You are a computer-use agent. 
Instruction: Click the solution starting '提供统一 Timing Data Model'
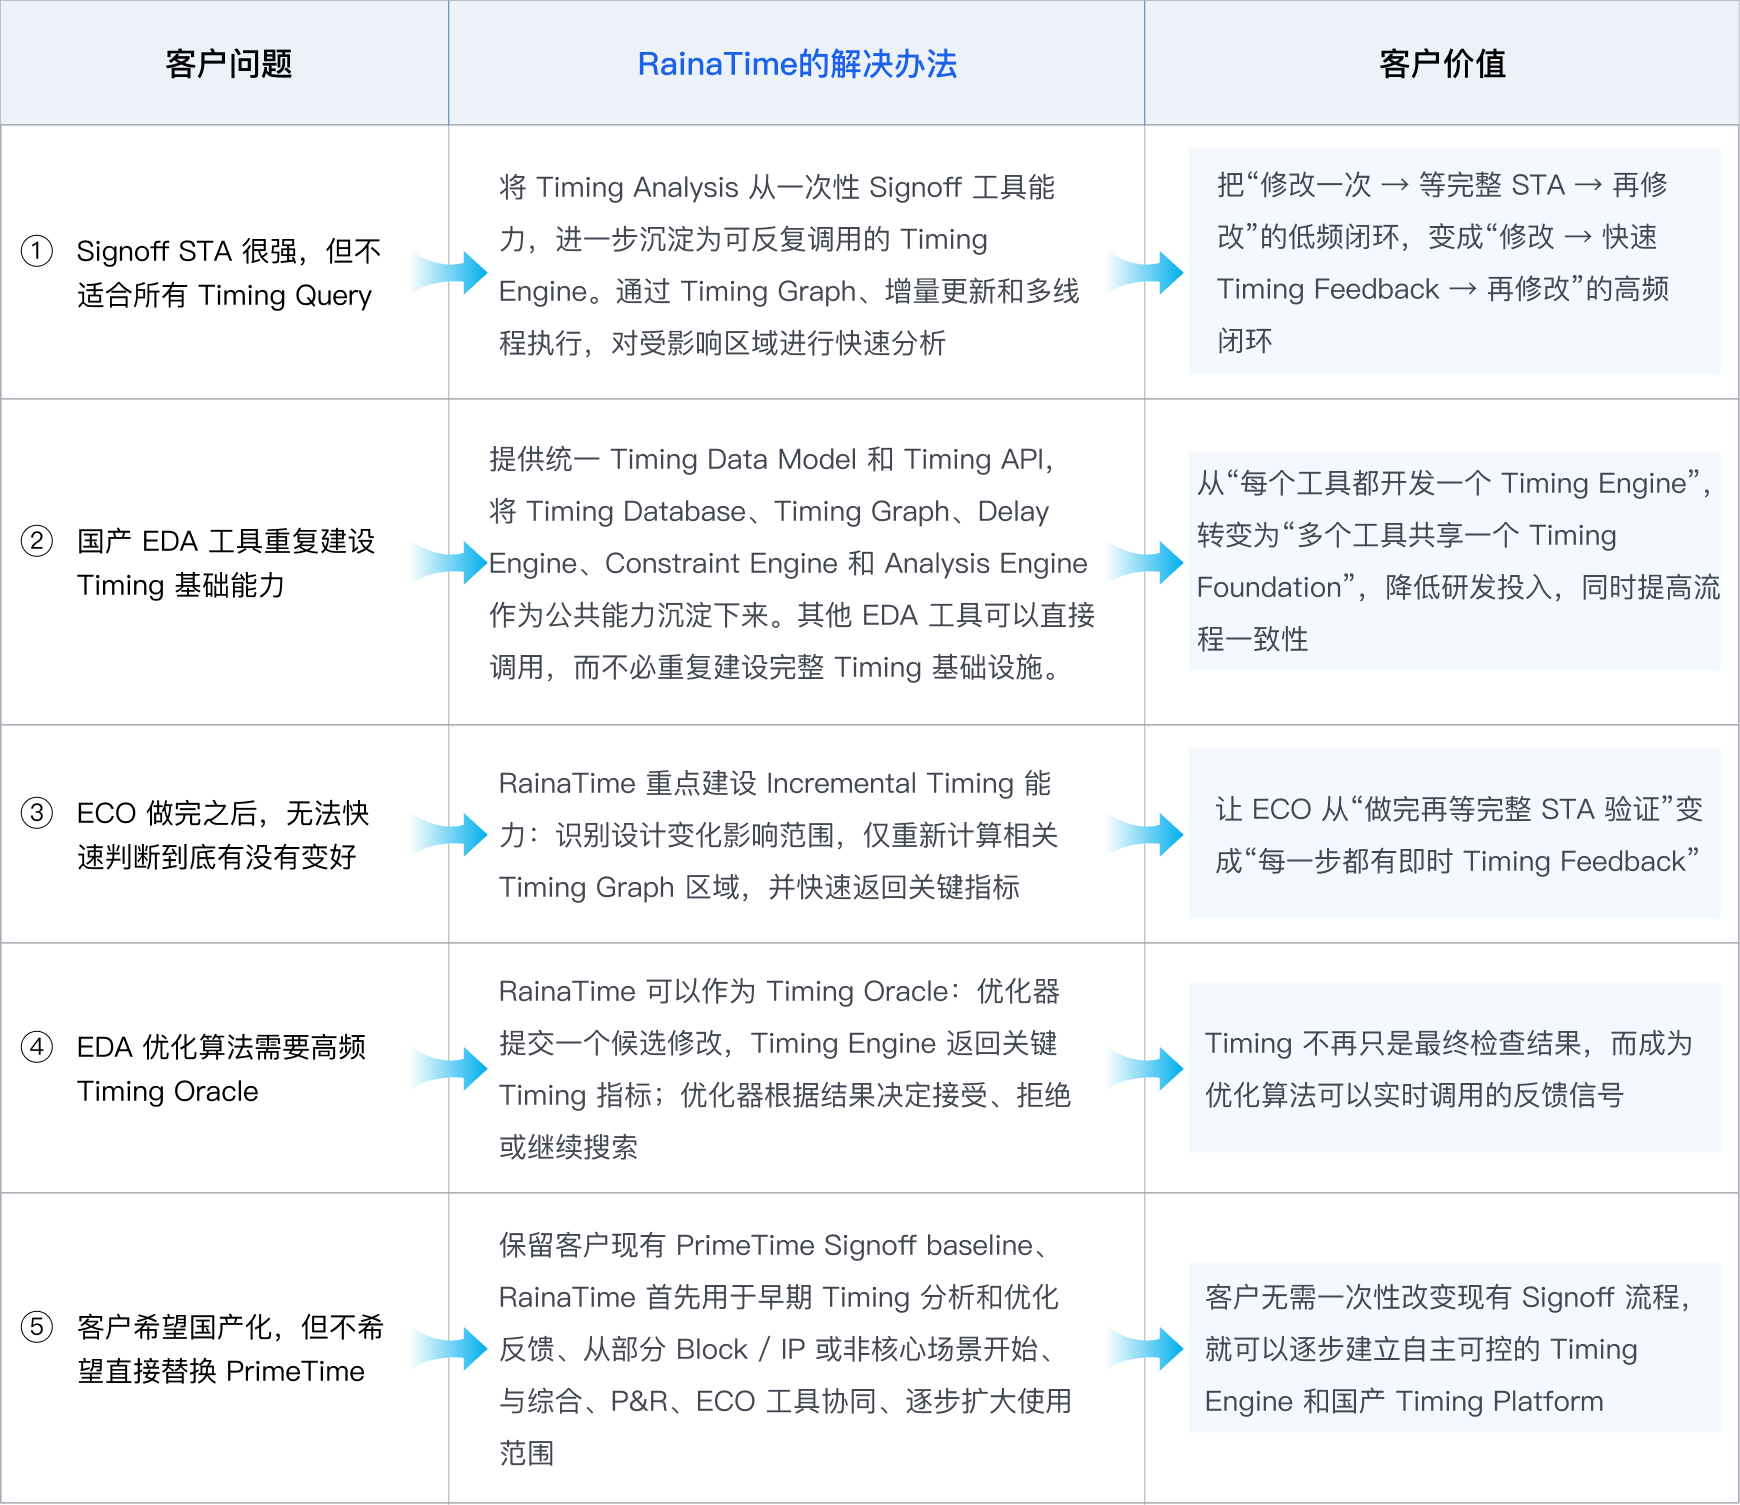(x=792, y=563)
